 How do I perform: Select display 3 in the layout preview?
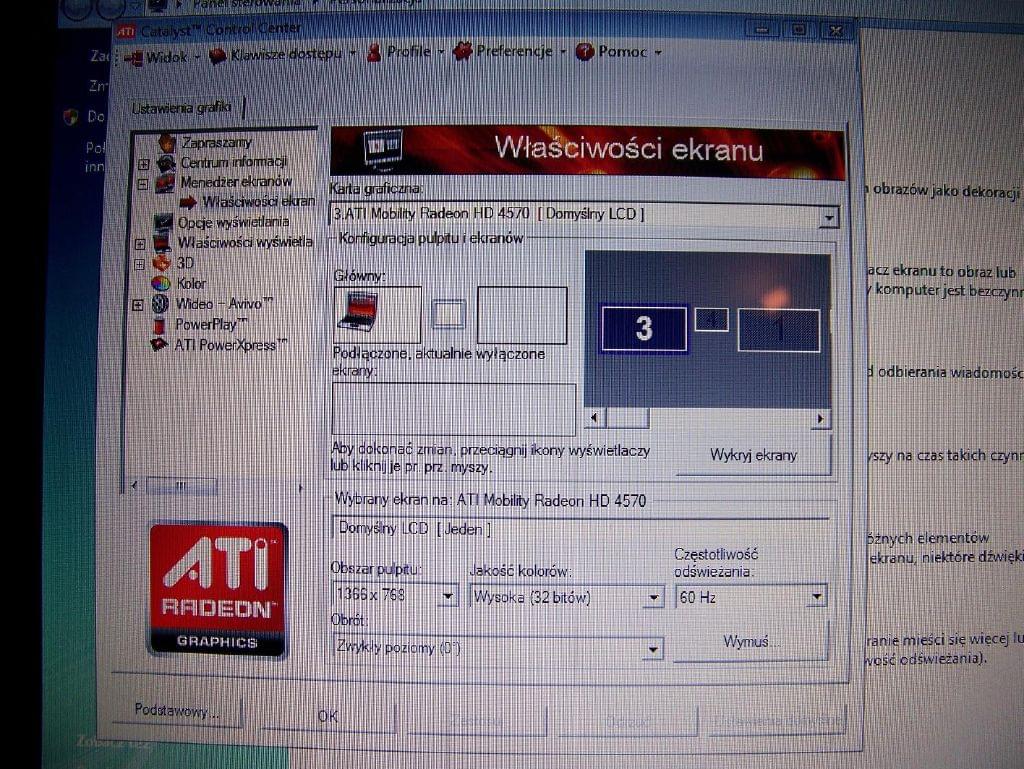pos(643,329)
